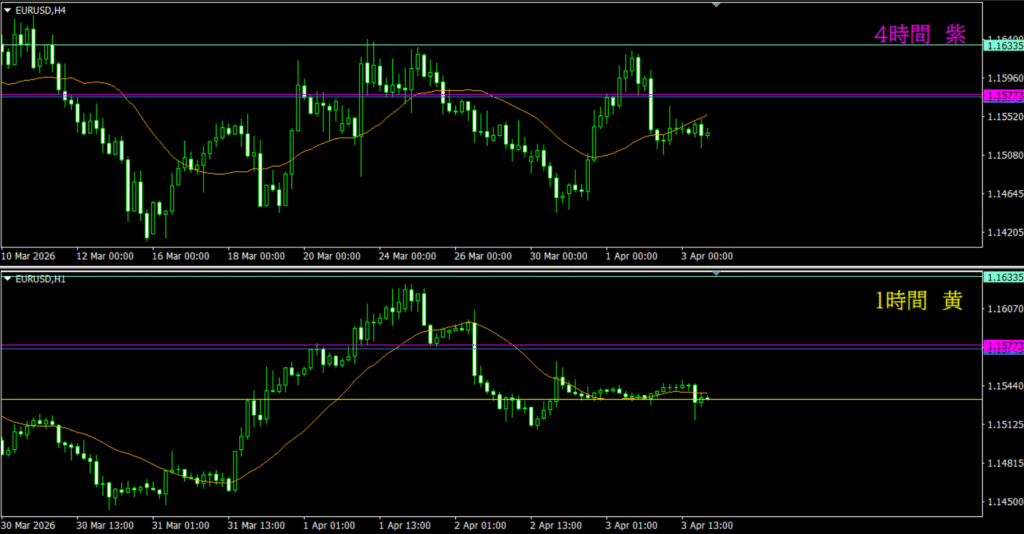This screenshot has width=1024, height=534.
Task: Select the green 1.16335 price label on H1 chart
Action: [x=1003, y=277]
